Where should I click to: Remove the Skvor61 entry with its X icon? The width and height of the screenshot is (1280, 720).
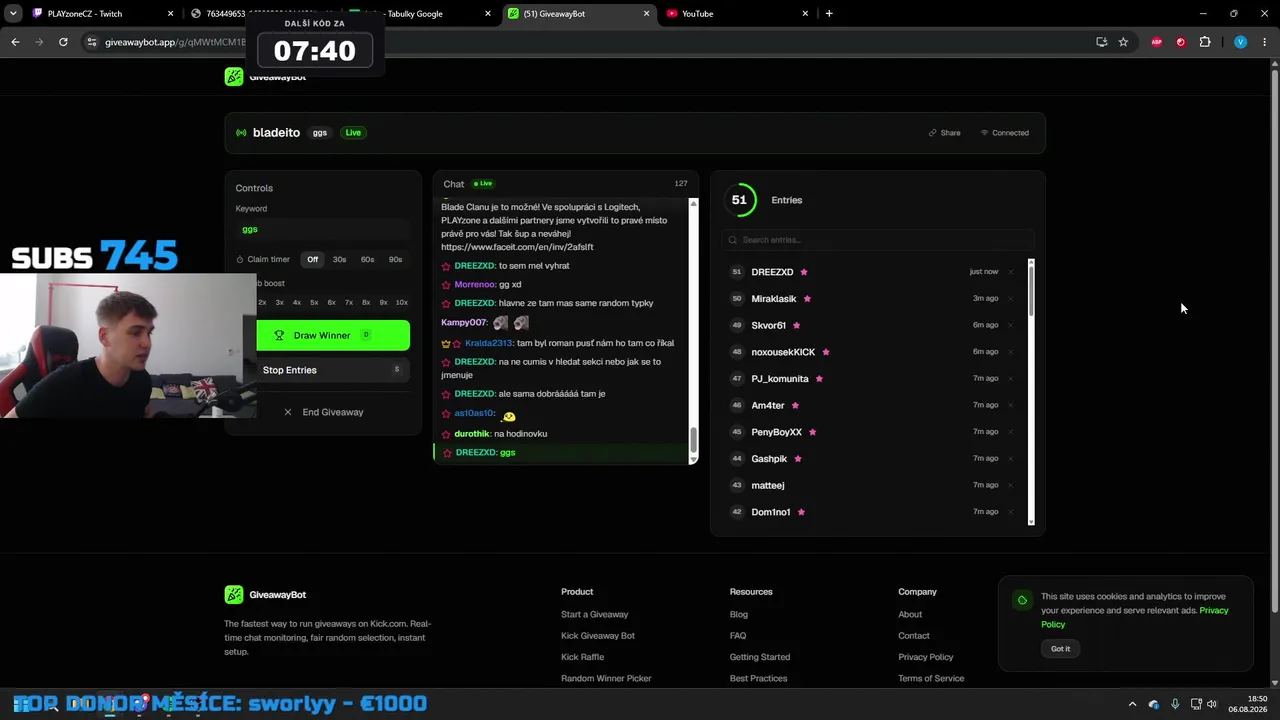(1010, 325)
